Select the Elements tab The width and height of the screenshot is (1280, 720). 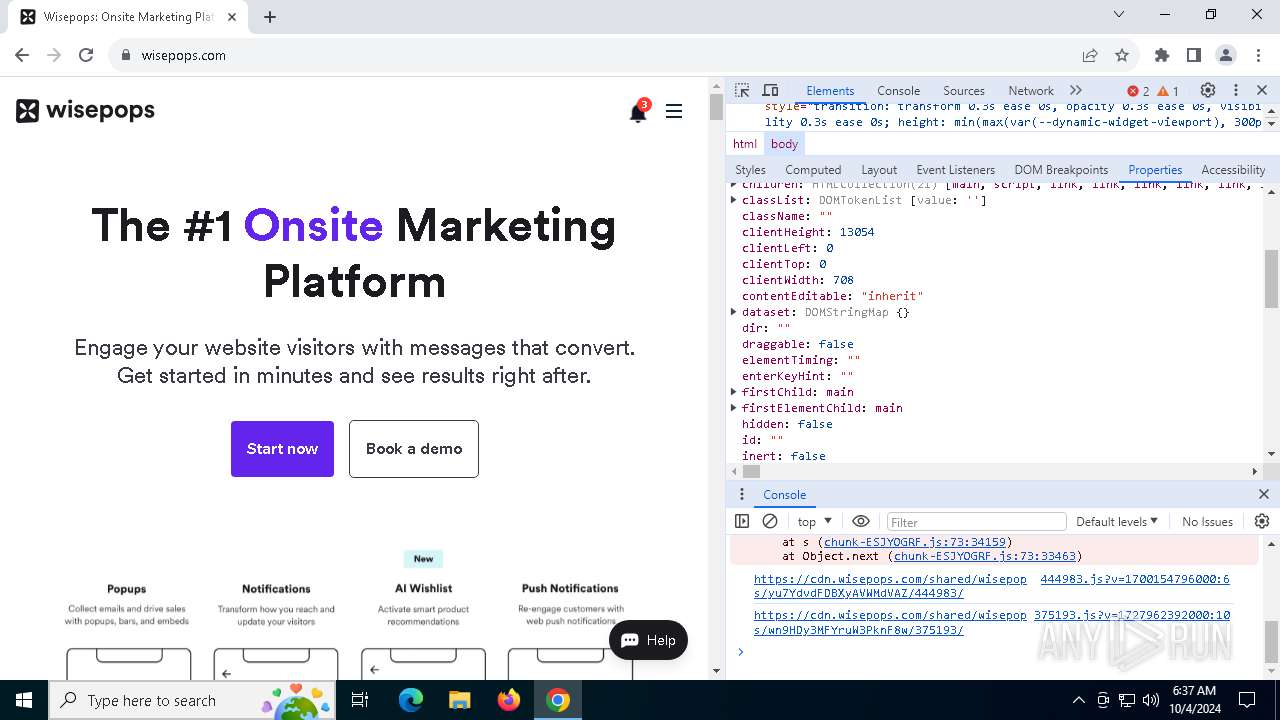[830, 90]
